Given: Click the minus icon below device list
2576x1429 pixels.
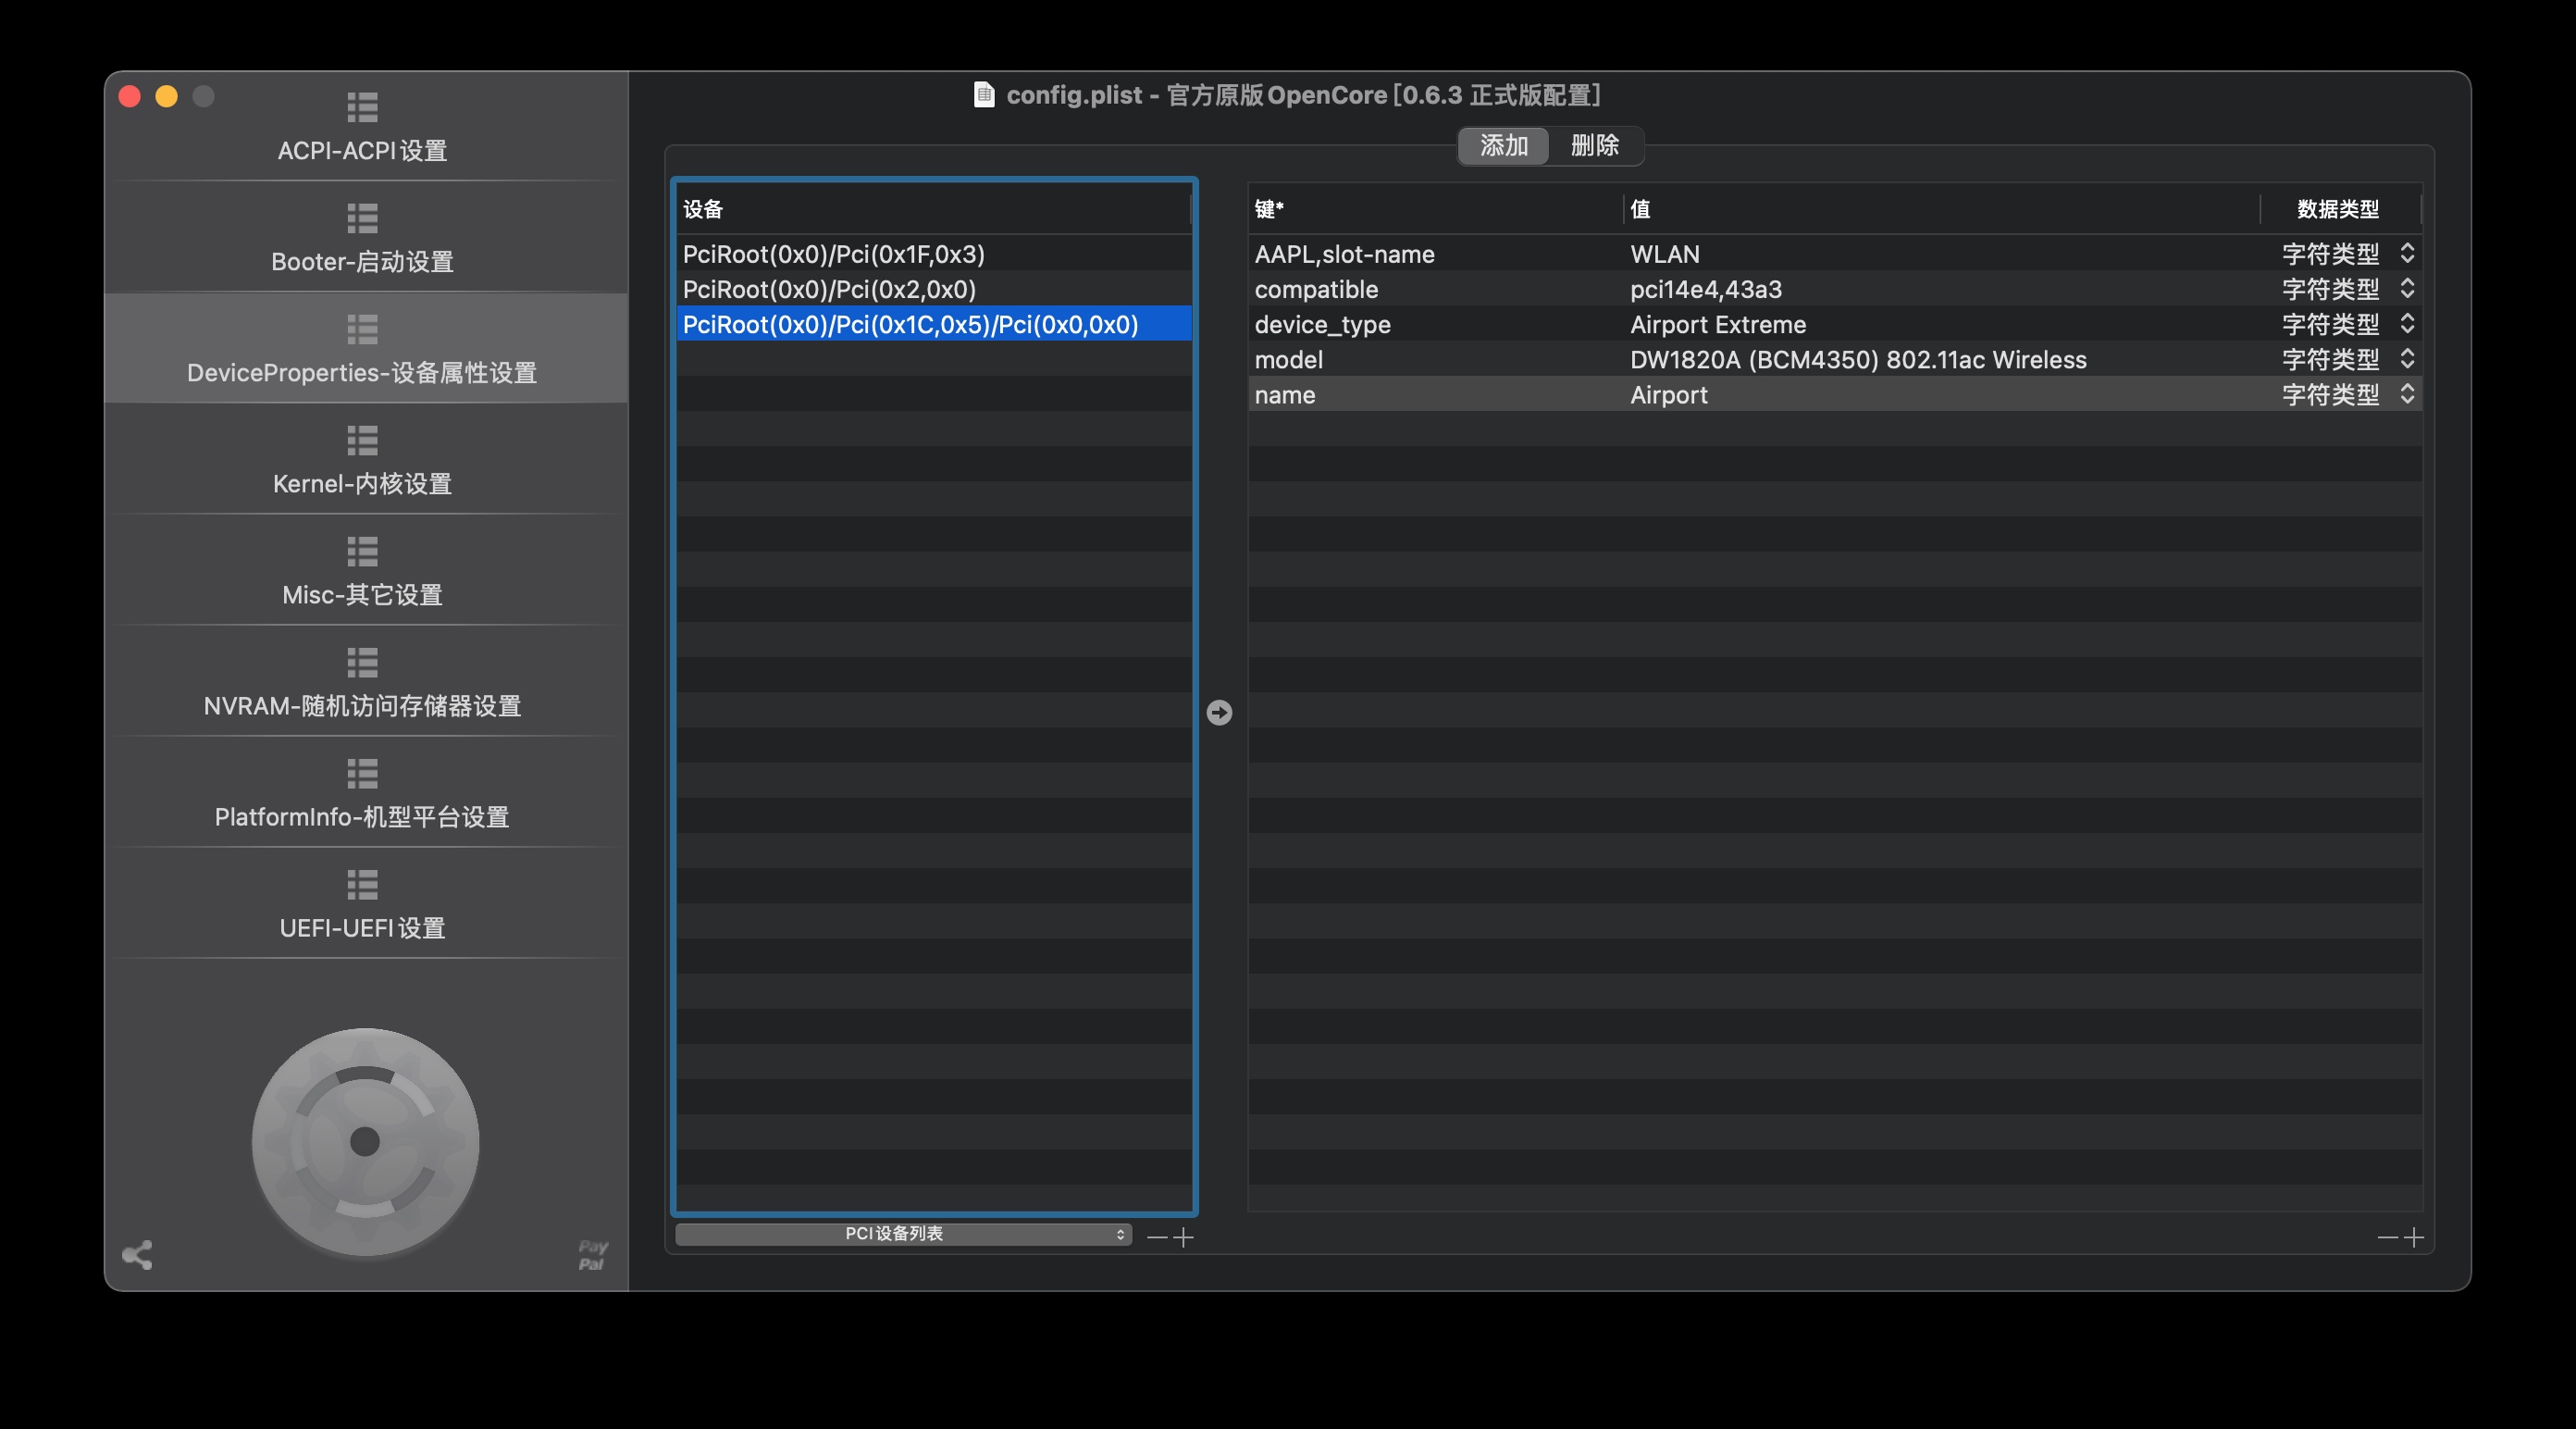Looking at the screenshot, I should click(x=1157, y=1238).
